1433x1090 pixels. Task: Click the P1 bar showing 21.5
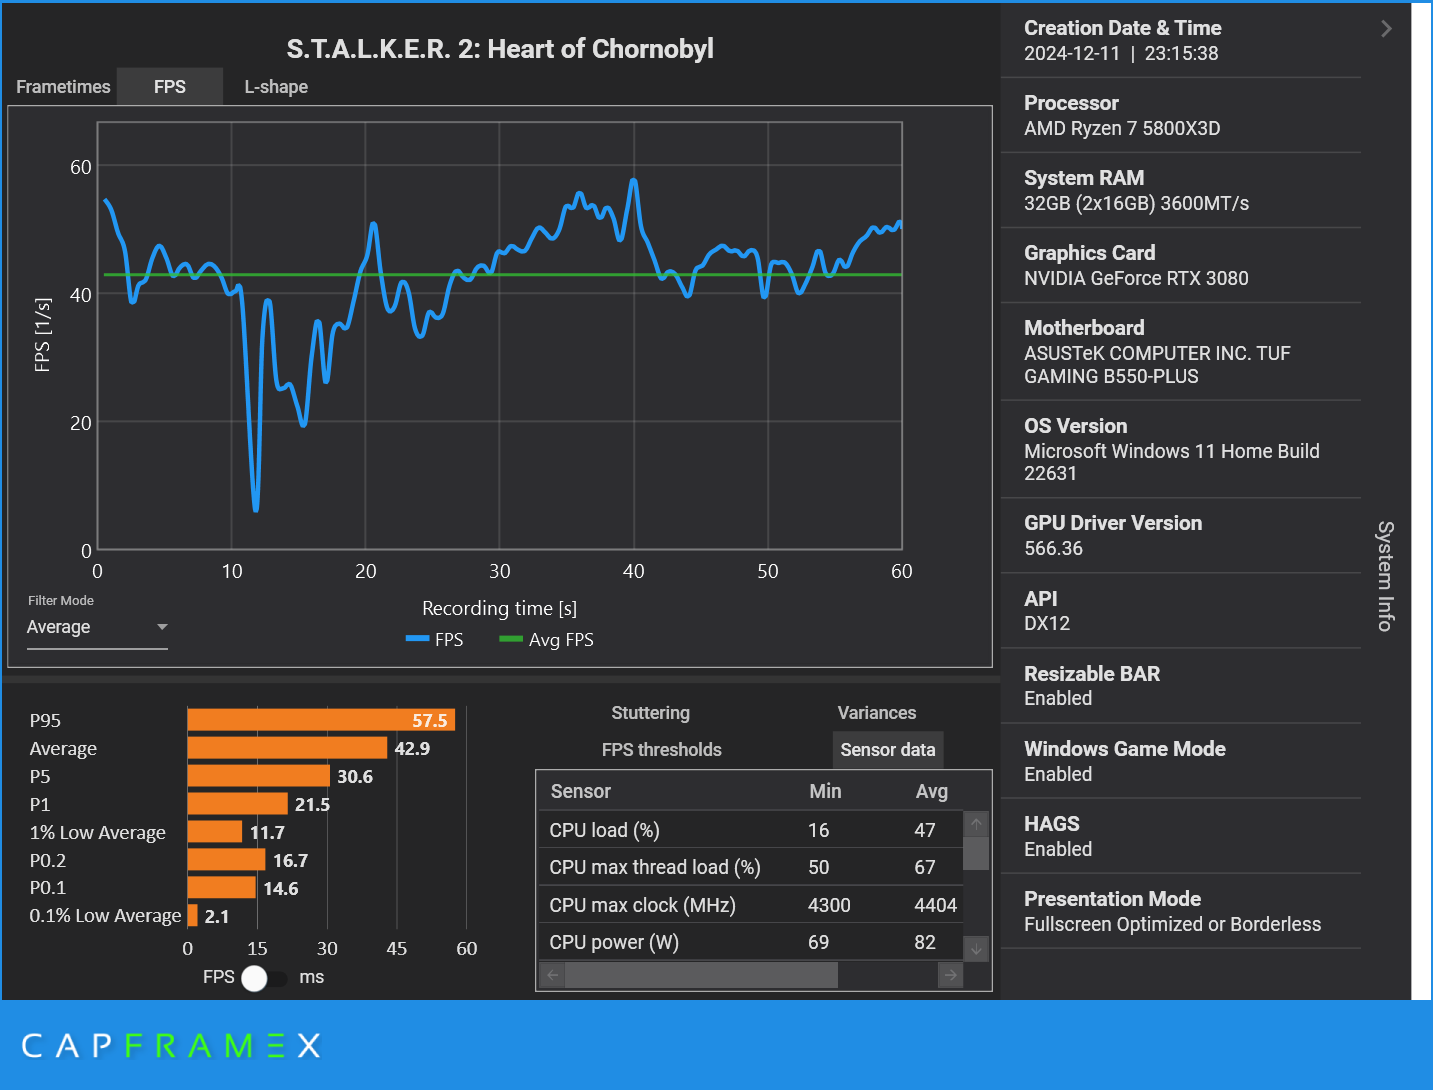point(237,804)
